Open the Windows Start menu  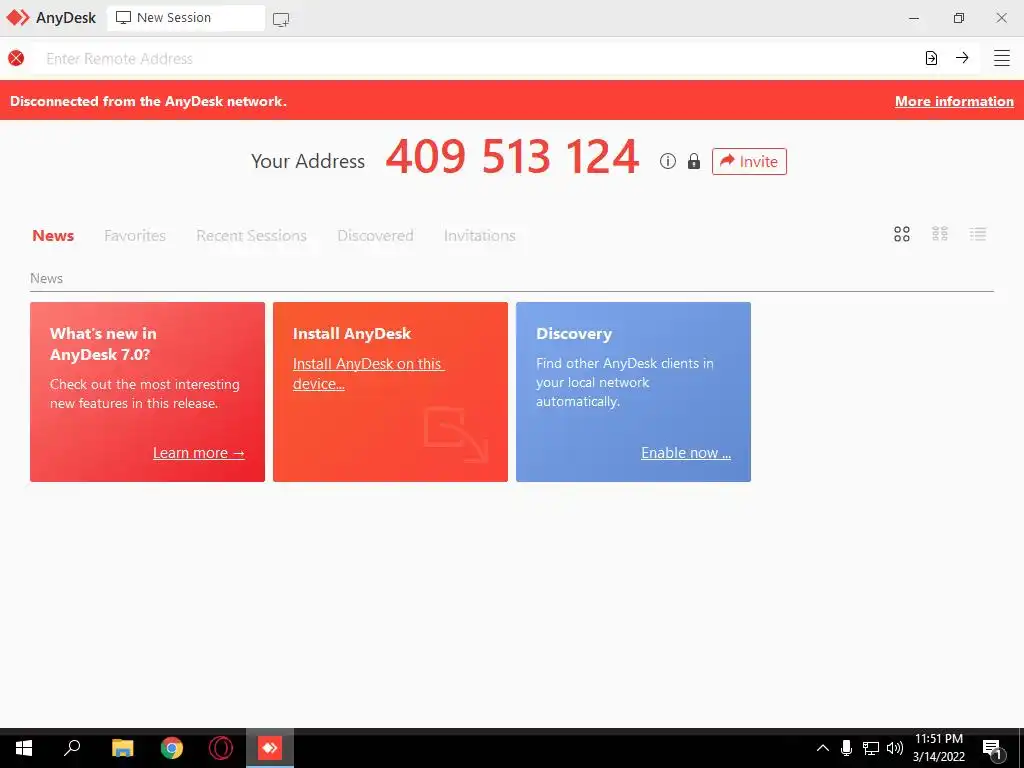(x=24, y=748)
